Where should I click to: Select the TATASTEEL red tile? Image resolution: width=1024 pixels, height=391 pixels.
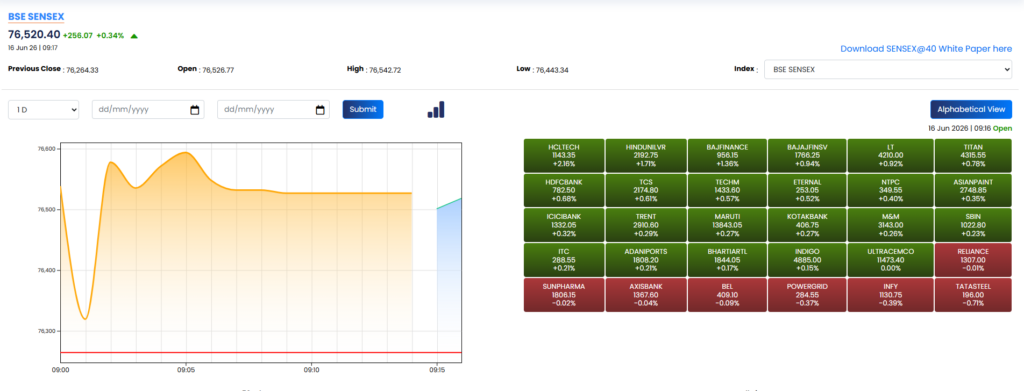pyautogui.click(x=973, y=295)
